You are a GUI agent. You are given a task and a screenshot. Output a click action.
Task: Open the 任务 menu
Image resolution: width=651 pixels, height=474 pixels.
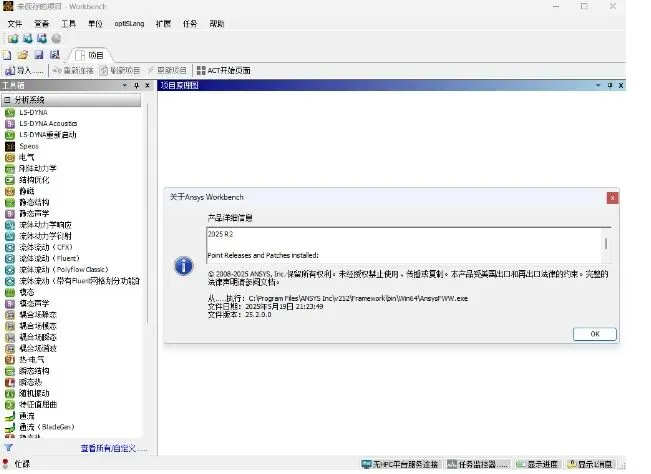pos(190,24)
